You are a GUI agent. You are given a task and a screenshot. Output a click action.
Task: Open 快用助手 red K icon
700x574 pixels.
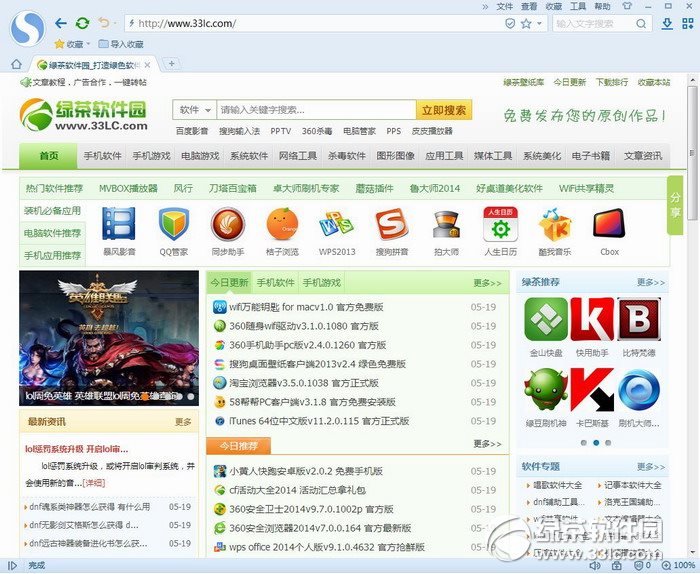point(592,320)
